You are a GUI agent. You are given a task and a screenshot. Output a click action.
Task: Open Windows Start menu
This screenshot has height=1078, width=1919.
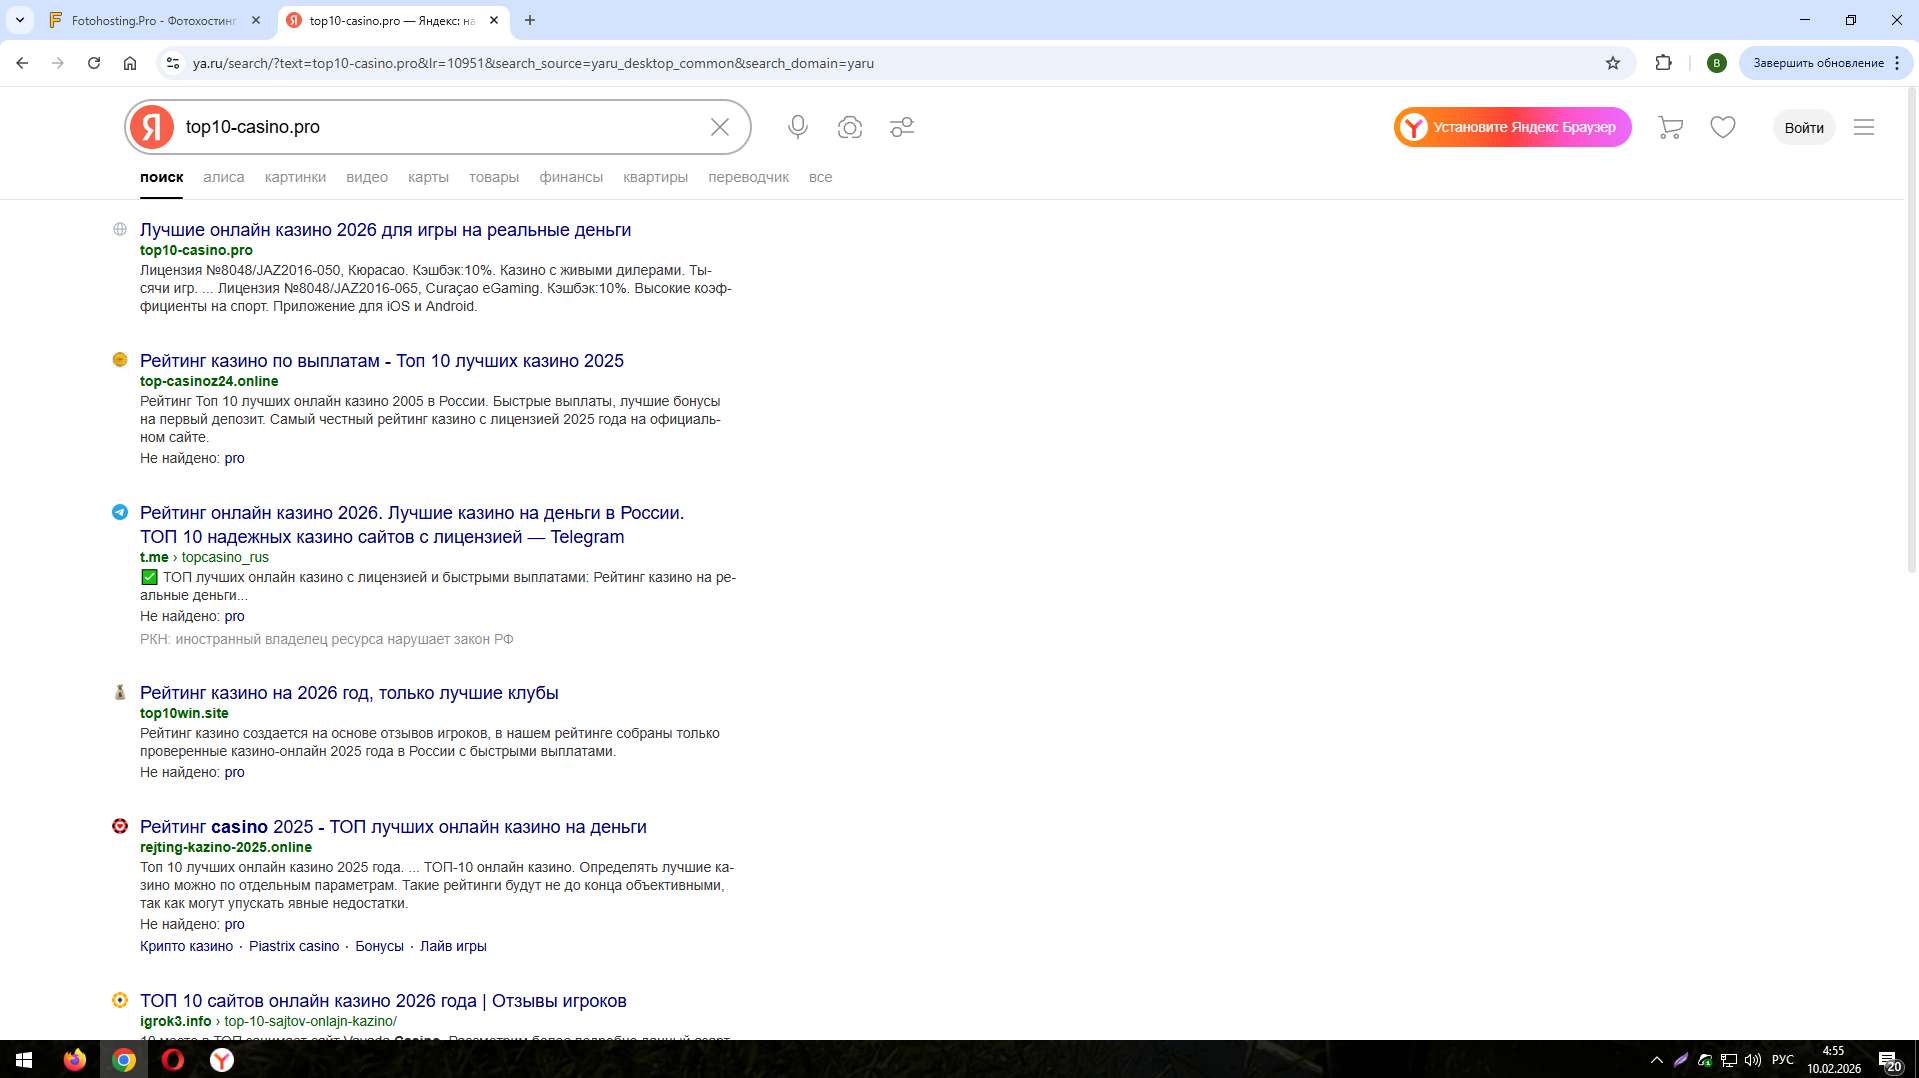click(24, 1060)
